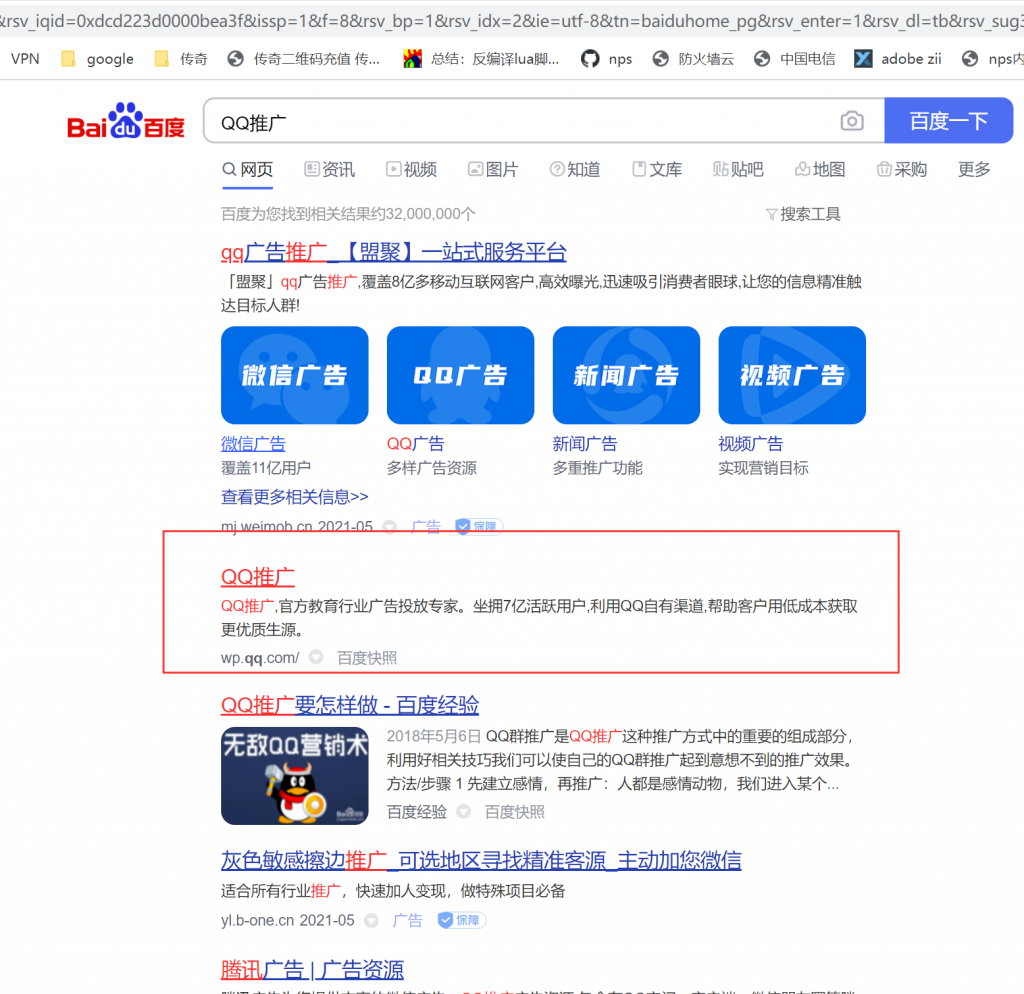
Task: Expand arrow next to yl.b-one.cn 2021-05
Action: click(372, 920)
